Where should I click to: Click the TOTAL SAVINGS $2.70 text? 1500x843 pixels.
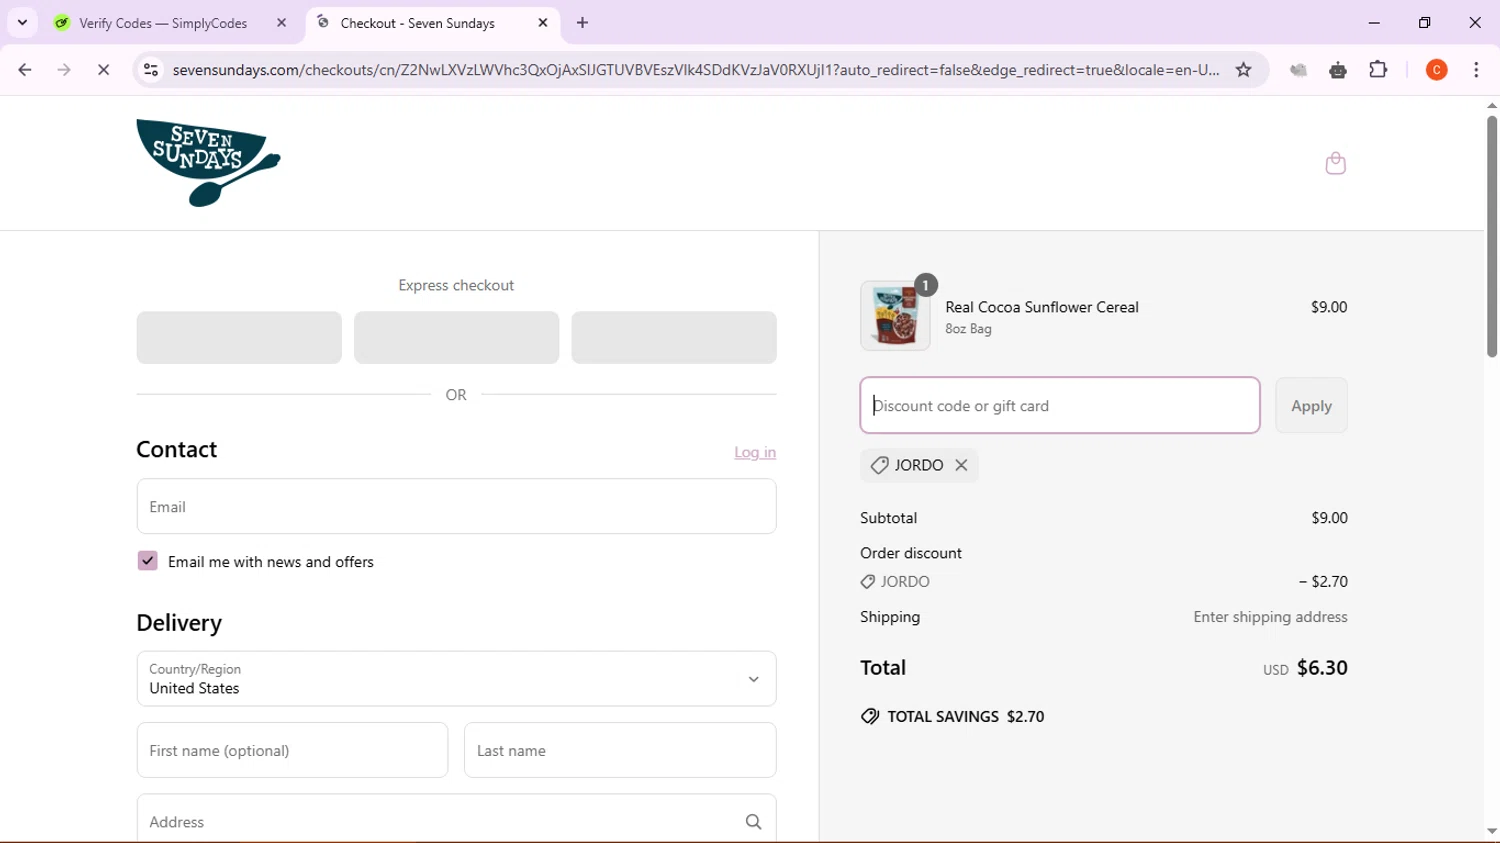pyautogui.click(x=965, y=716)
